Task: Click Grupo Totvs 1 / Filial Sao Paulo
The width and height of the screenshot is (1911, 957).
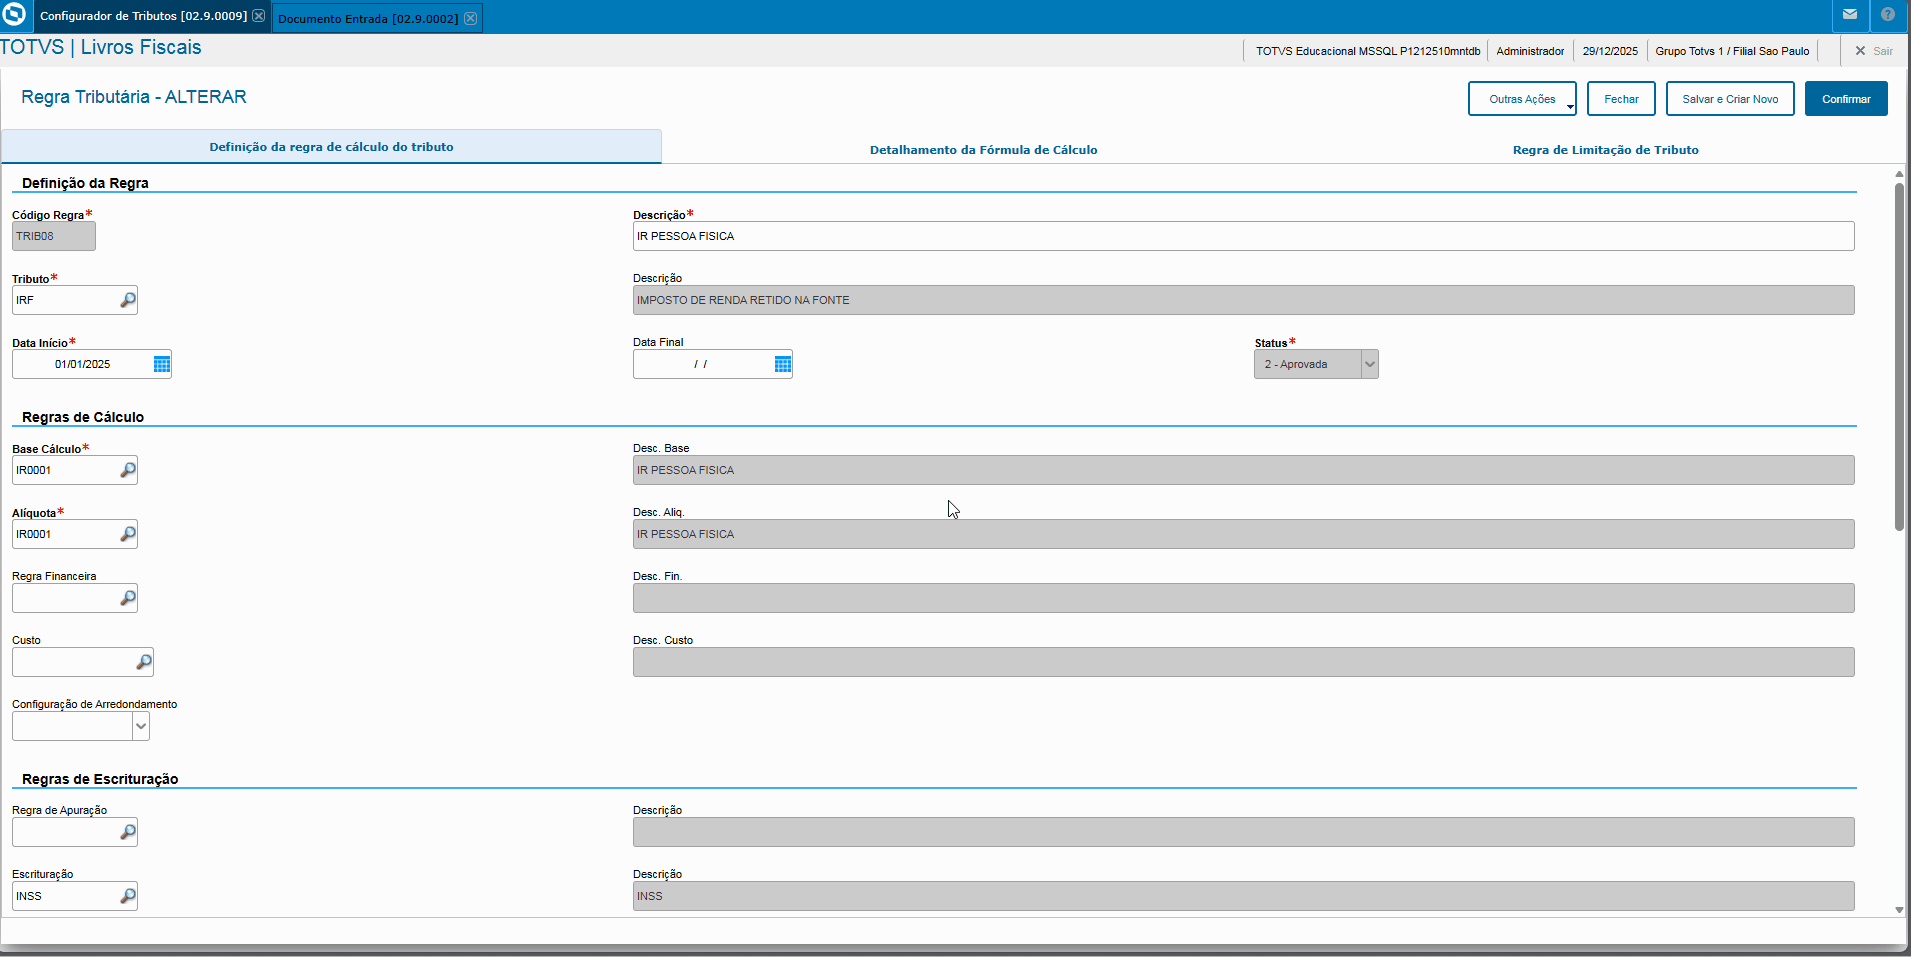Action: [1732, 51]
